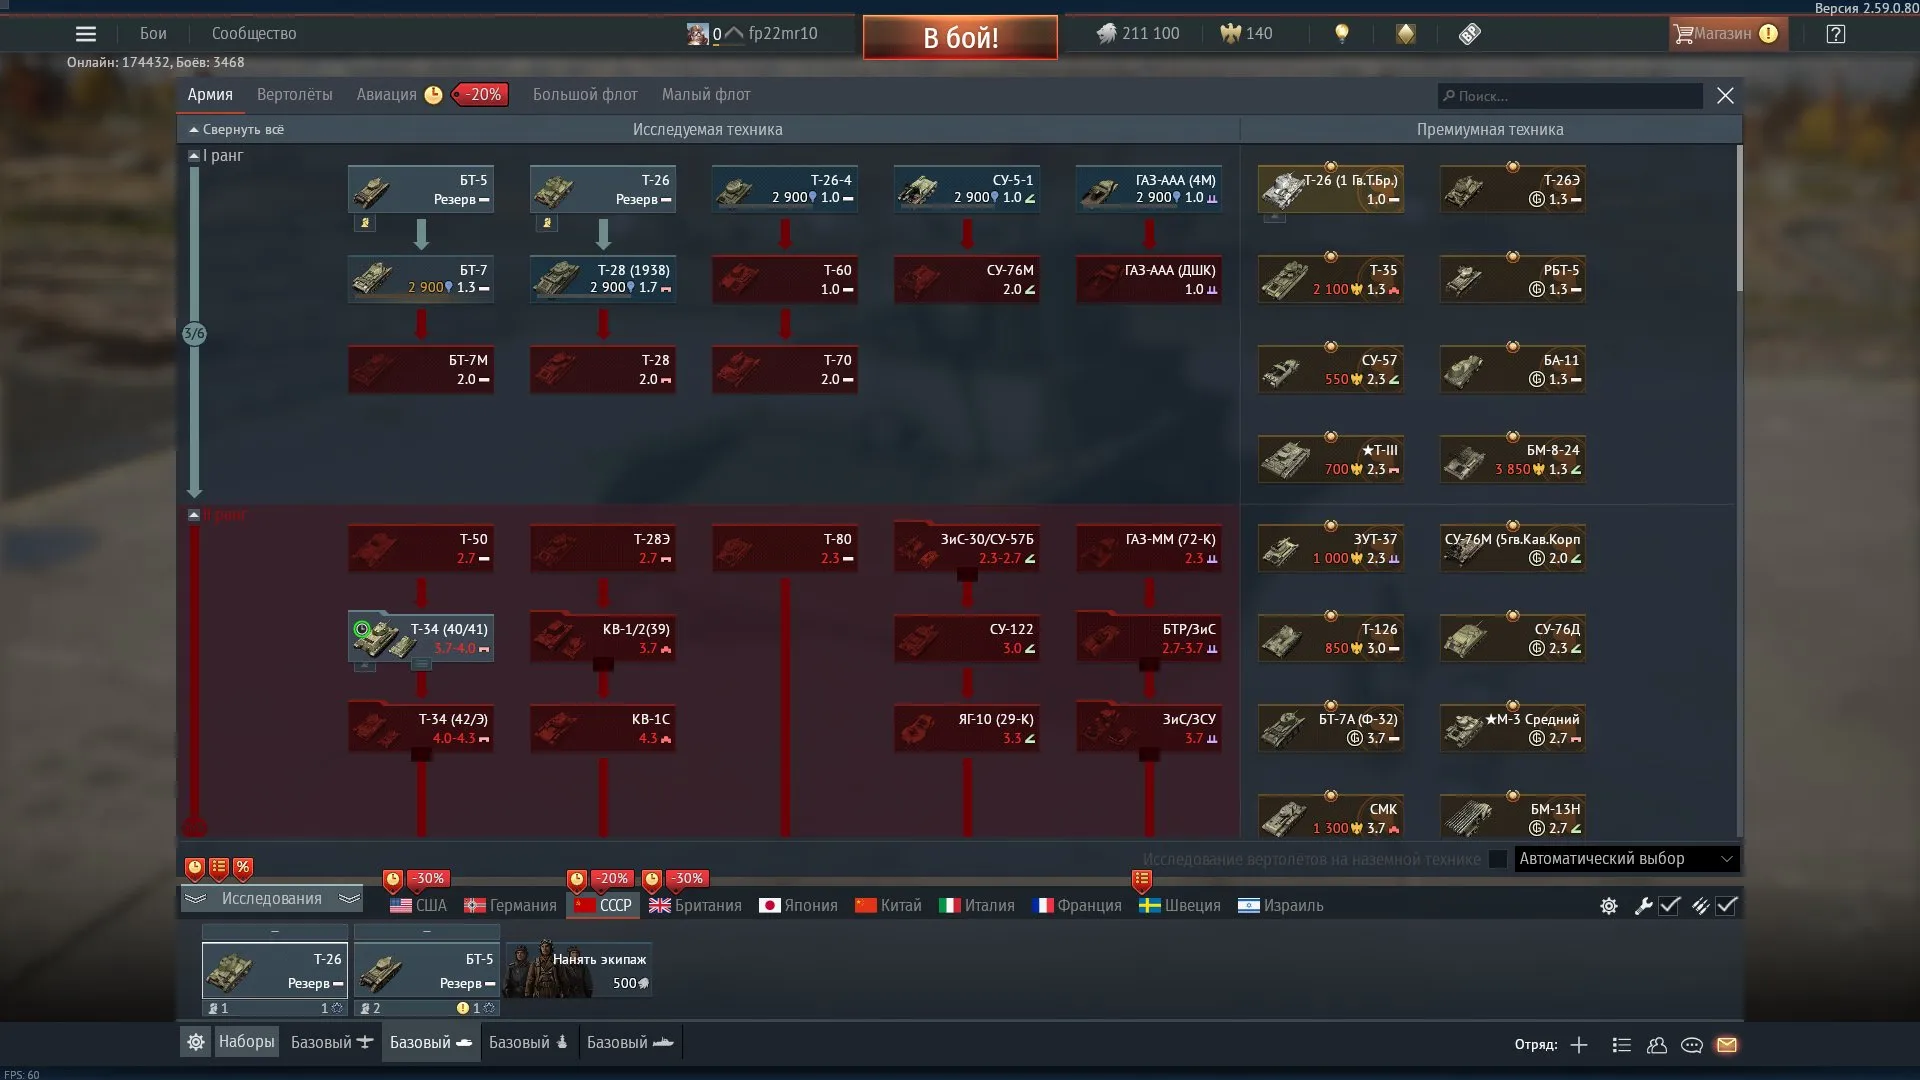This screenshot has width=1920, height=1080.
Task: Click Свернуть всё to collapse all ranks
Action: pos(236,130)
